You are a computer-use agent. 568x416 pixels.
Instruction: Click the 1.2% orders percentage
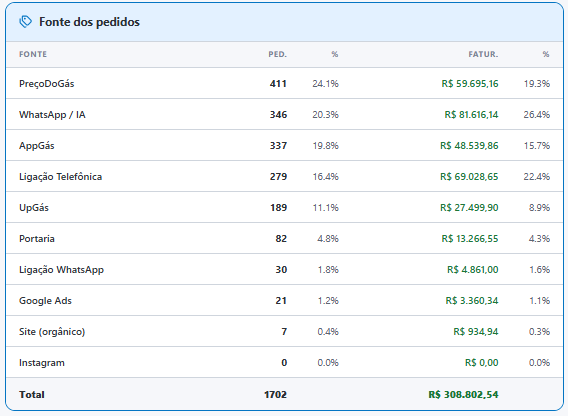click(328, 301)
